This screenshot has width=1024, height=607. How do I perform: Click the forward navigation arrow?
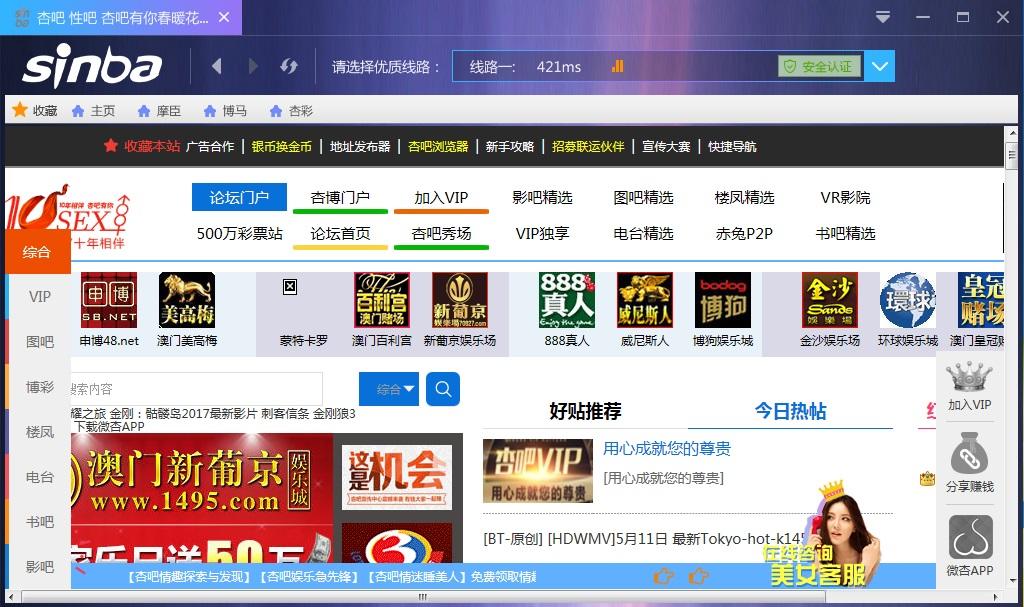(252, 66)
